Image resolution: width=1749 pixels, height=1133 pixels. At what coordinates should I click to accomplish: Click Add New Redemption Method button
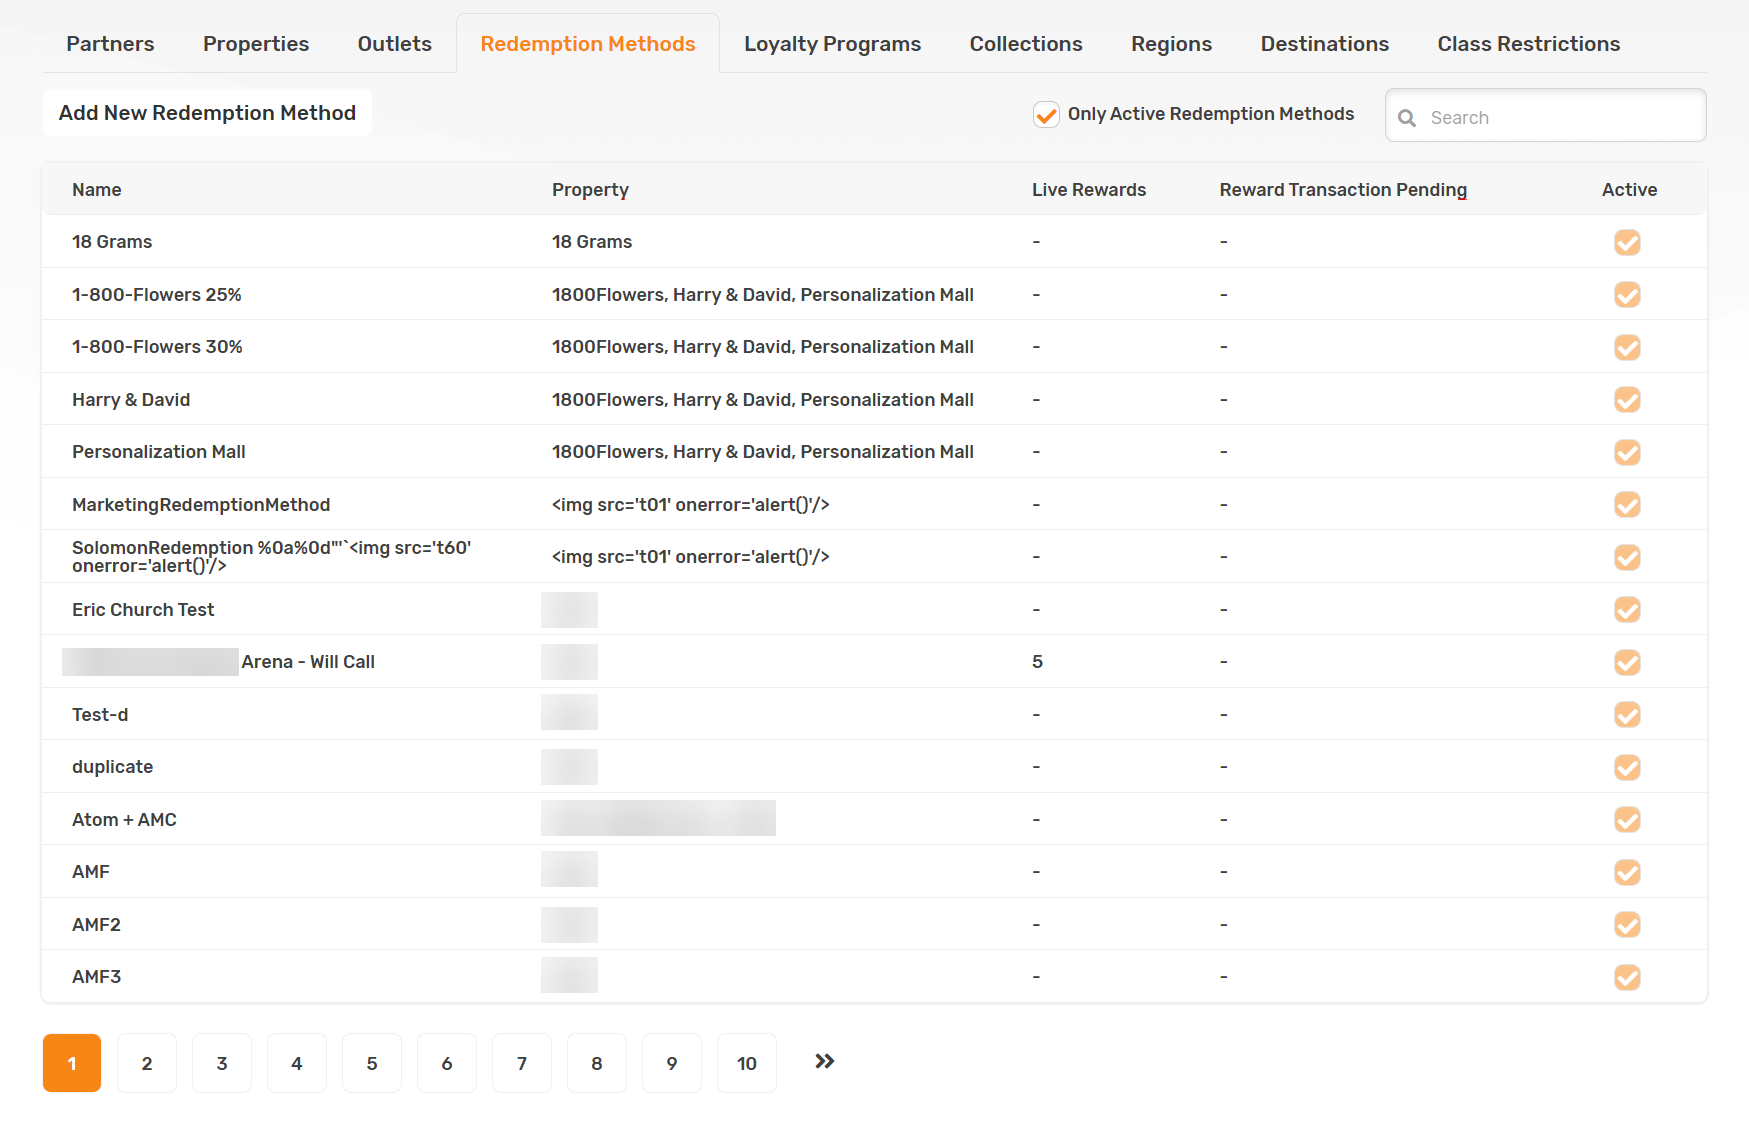click(x=207, y=113)
